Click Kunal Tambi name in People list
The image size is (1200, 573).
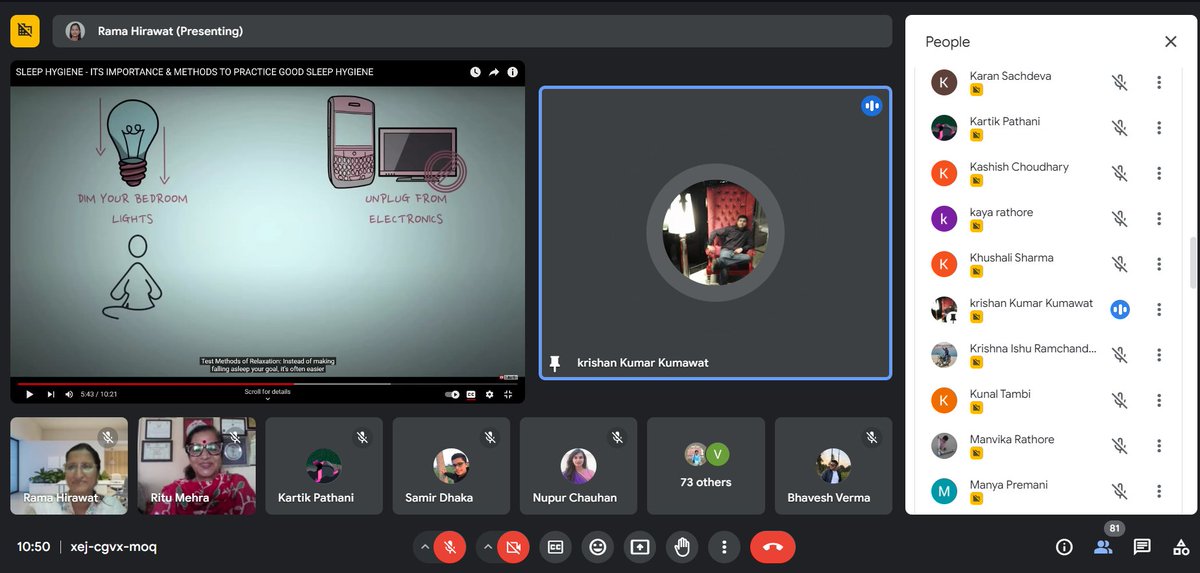coord(1000,394)
